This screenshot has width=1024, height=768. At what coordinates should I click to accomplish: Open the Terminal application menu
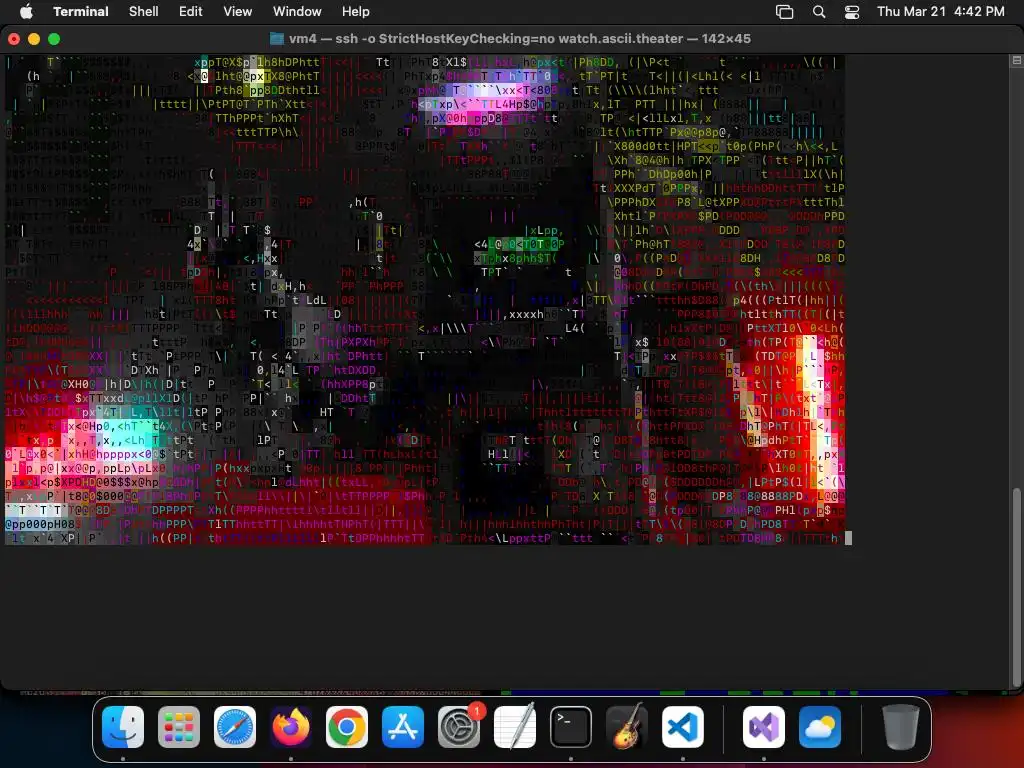(80, 12)
